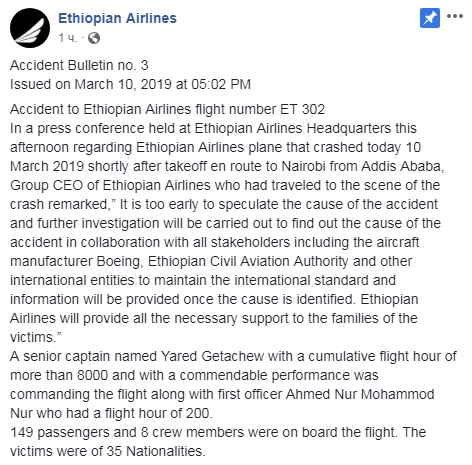Click 'Ethiopian Civil Aviation Authority' text

[x=248, y=262]
